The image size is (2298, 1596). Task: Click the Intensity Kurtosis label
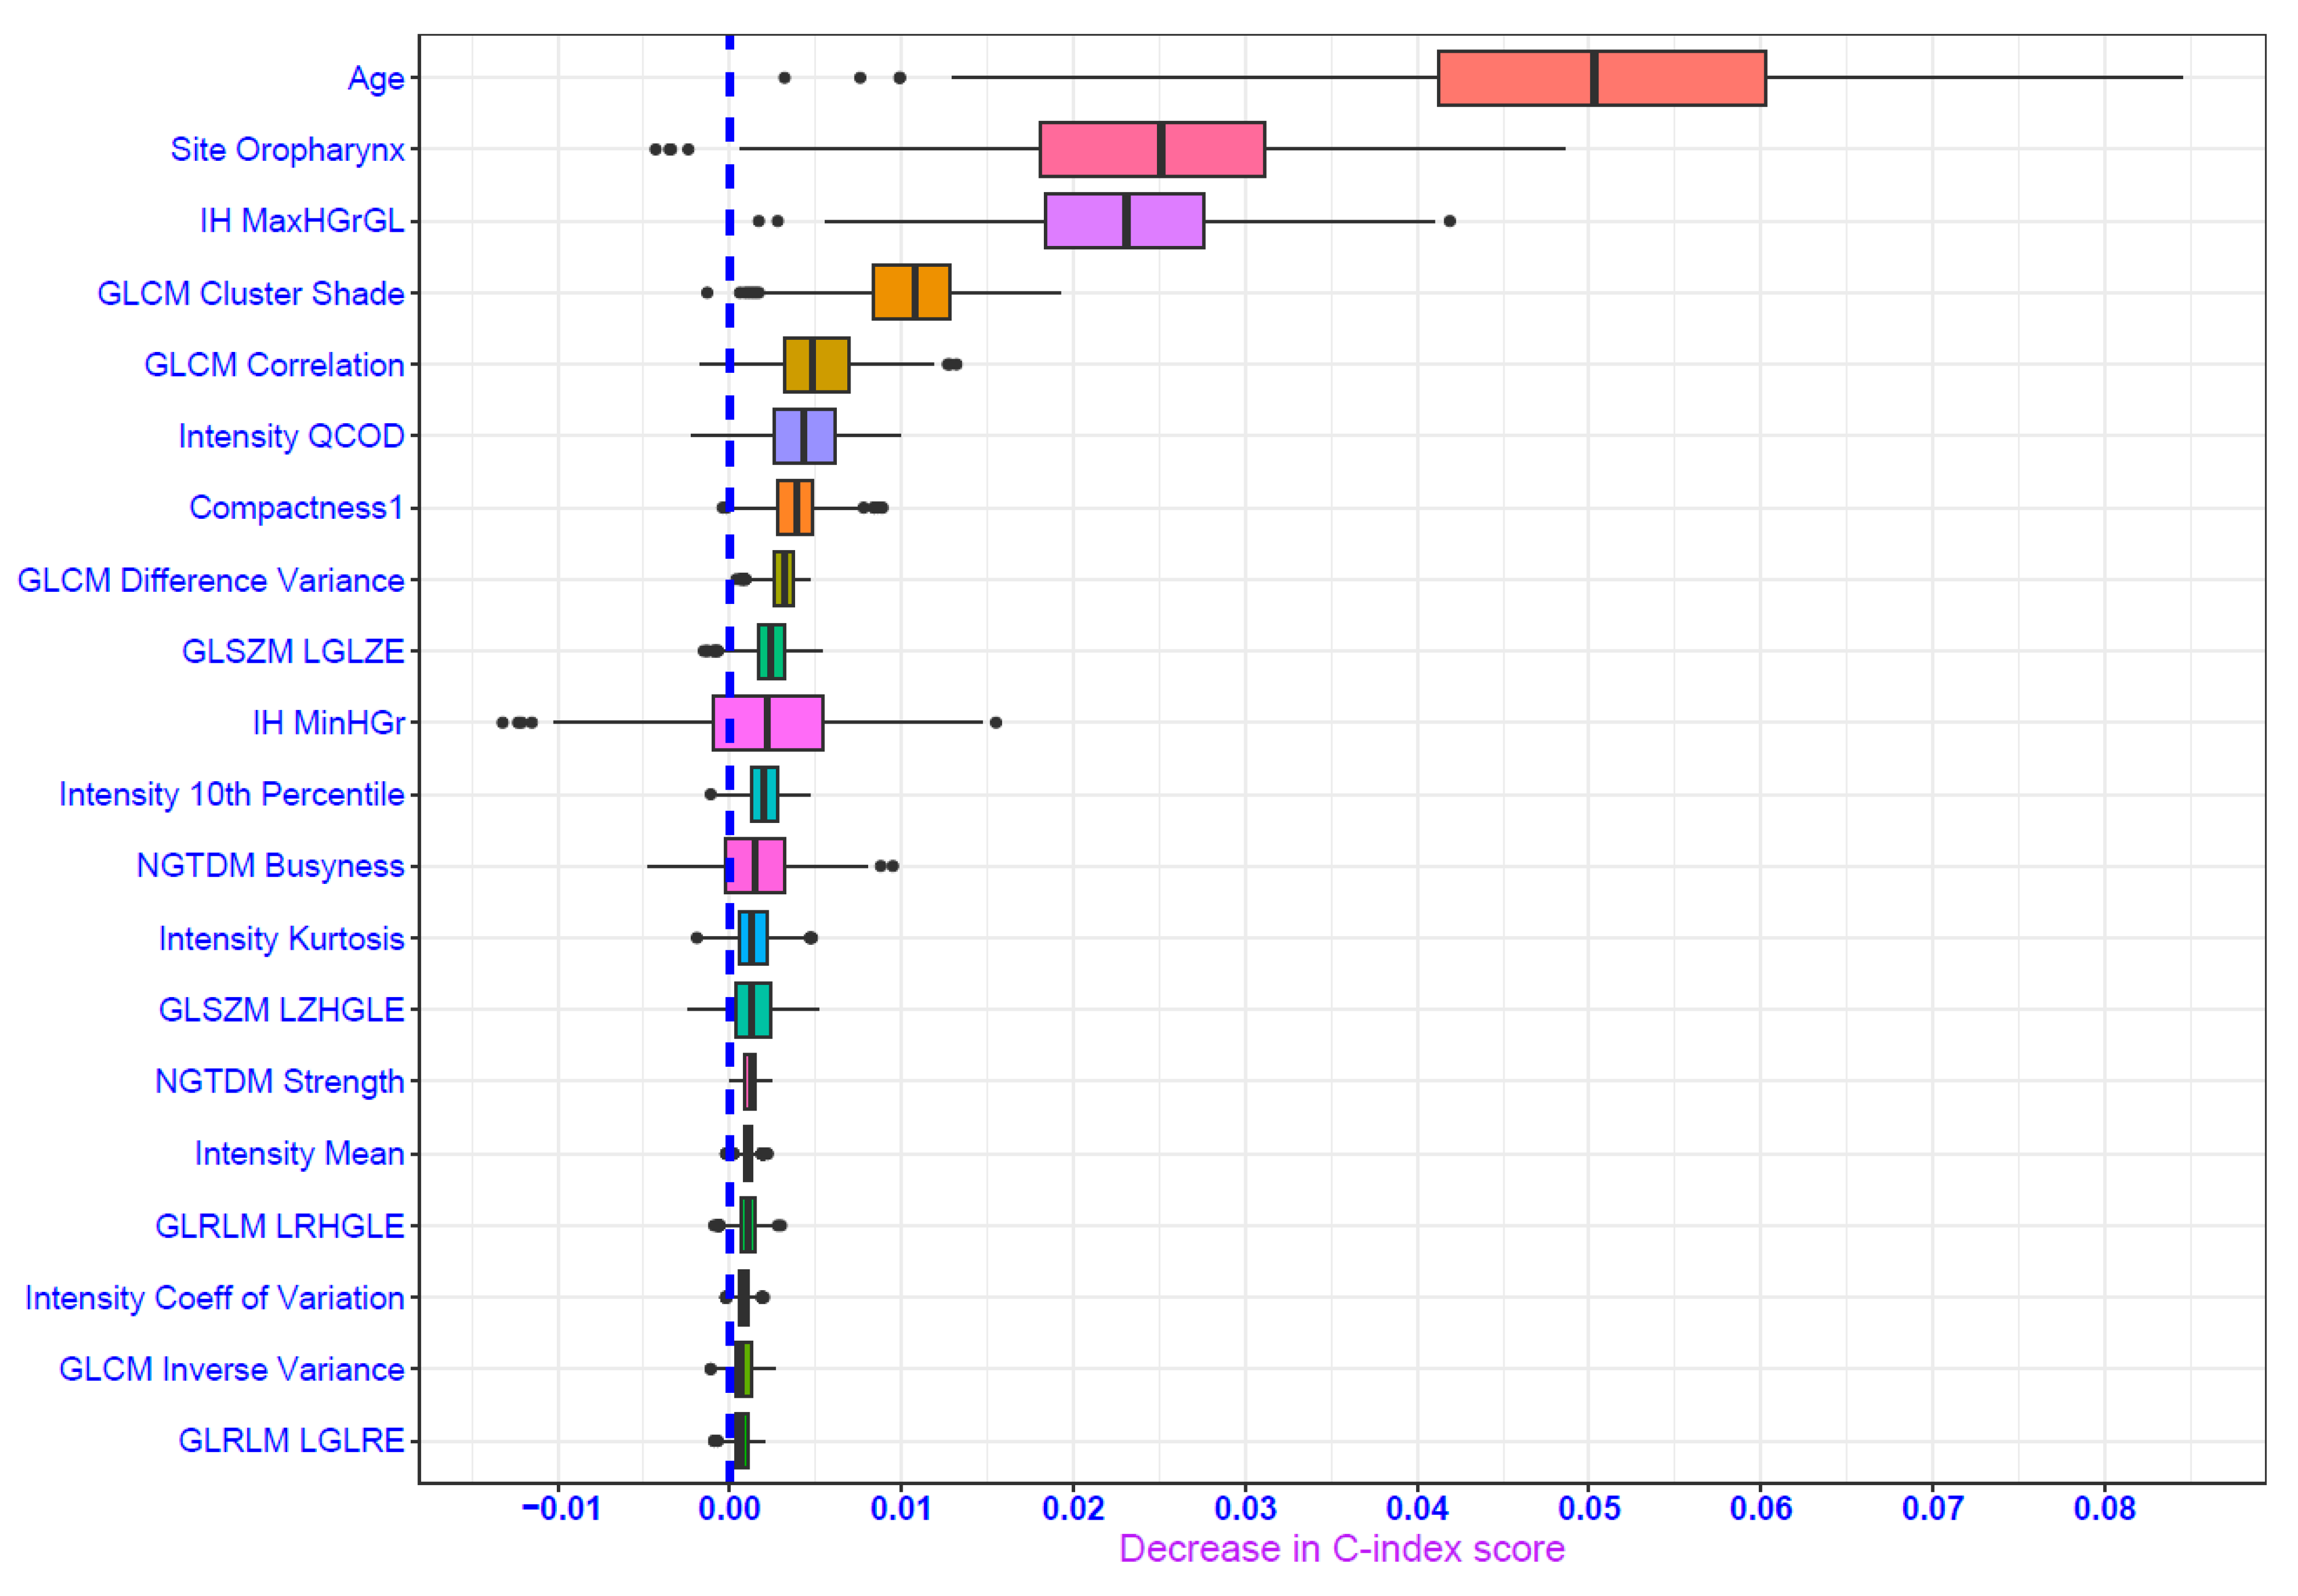click(281, 938)
